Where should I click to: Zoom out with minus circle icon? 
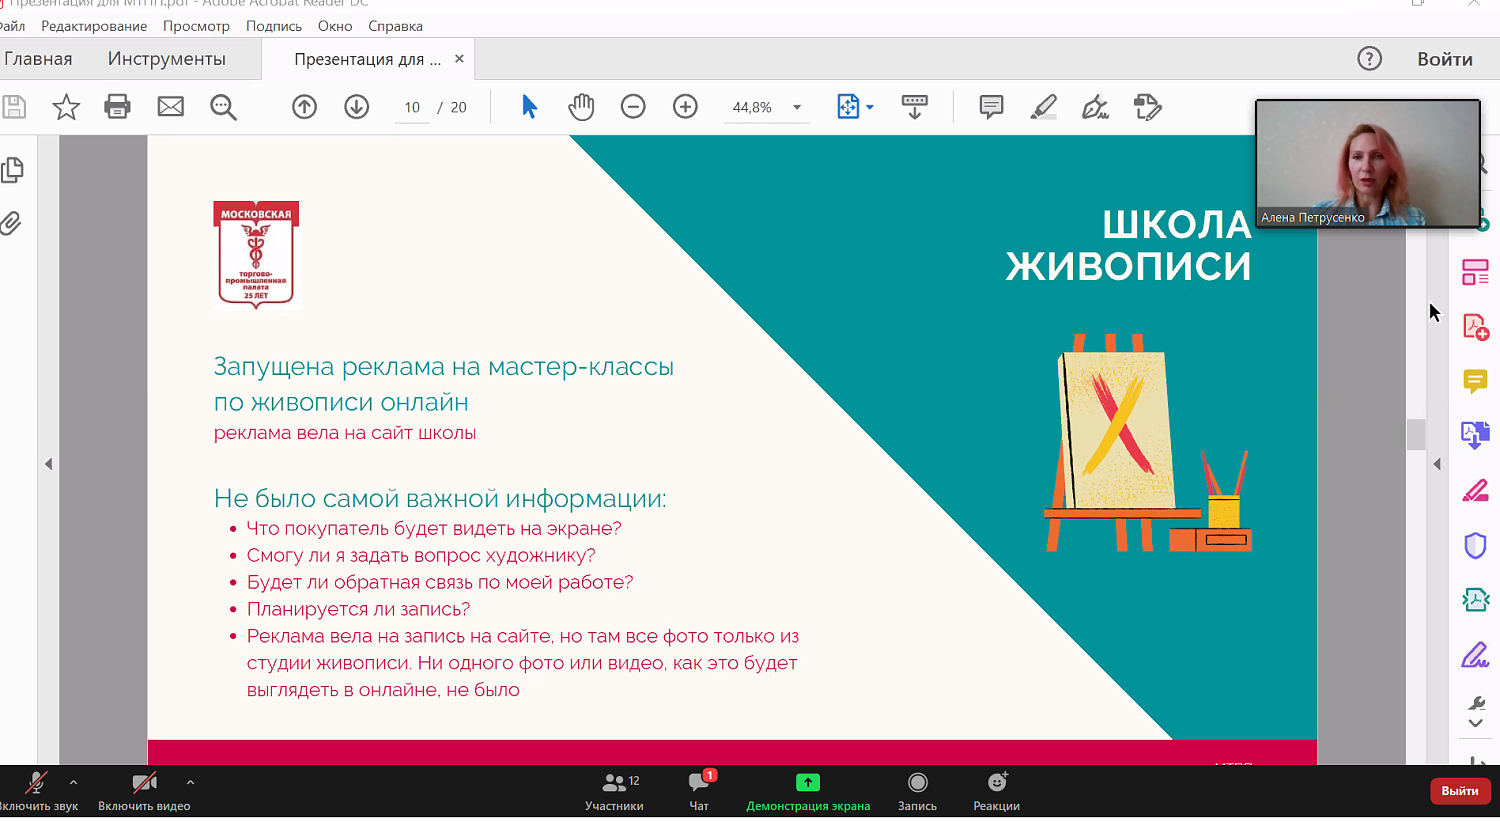(633, 106)
